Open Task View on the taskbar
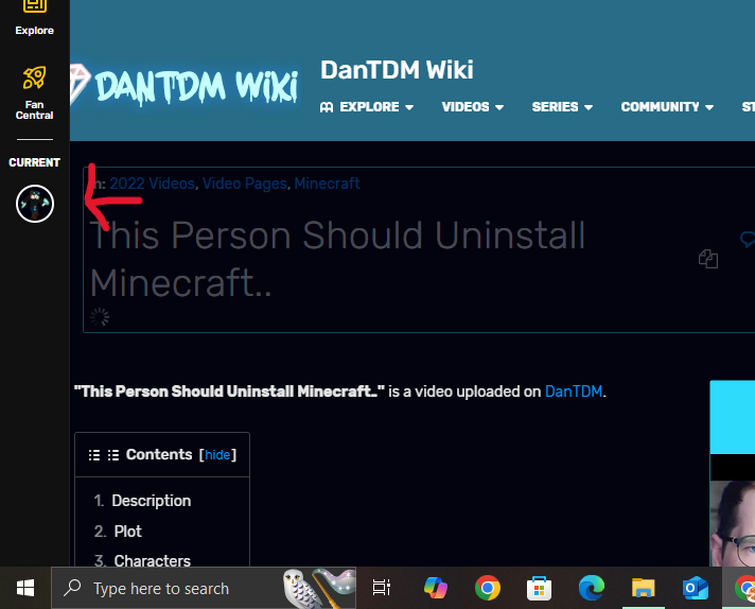The image size is (755, 609). (x=381, y=588)
